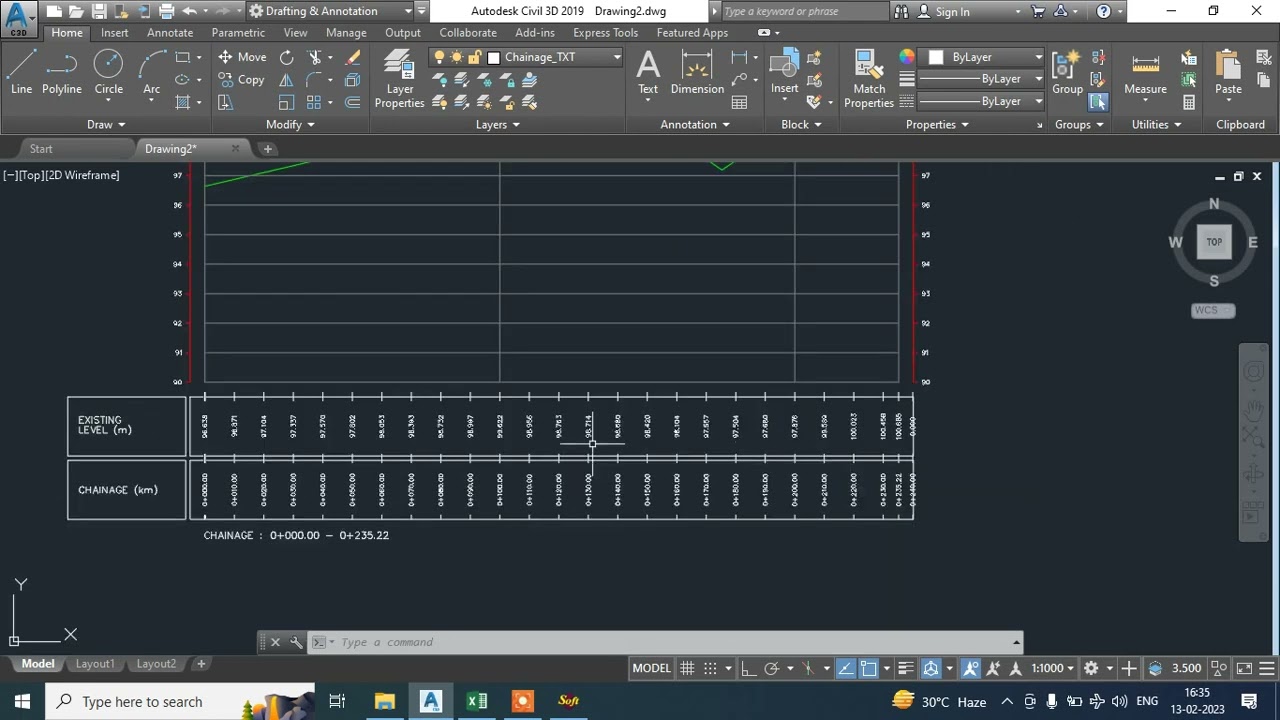Click the Copy tool
Screen dimensions: 1280x720
click(242, 80)
